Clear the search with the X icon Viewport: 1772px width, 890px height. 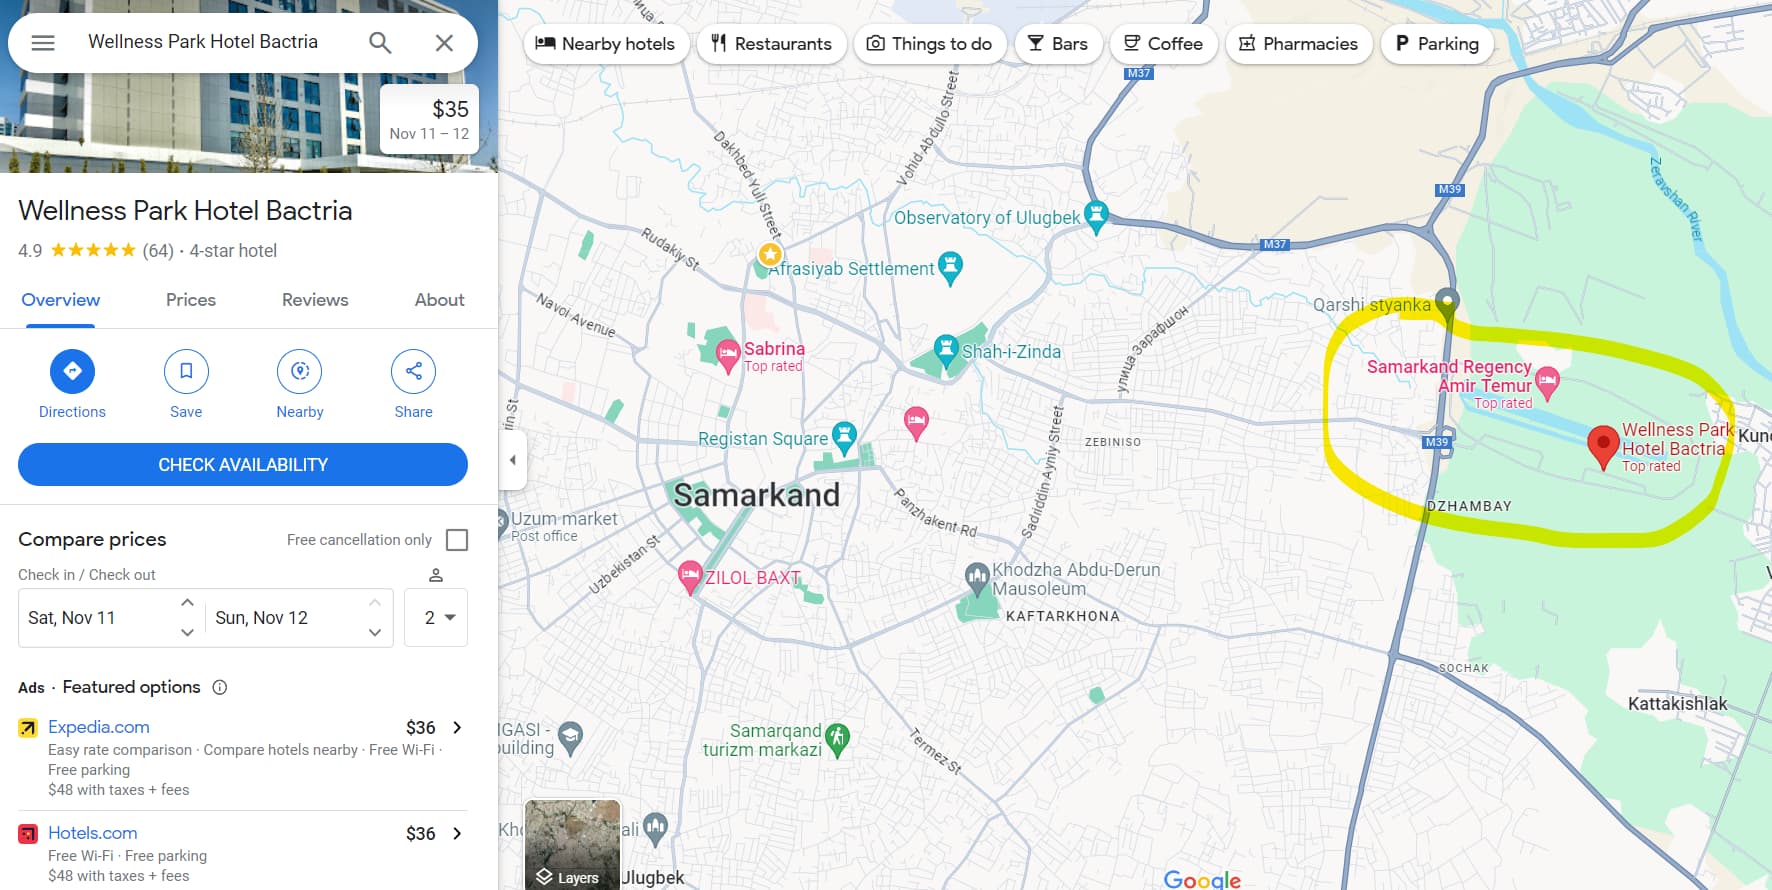444,43
